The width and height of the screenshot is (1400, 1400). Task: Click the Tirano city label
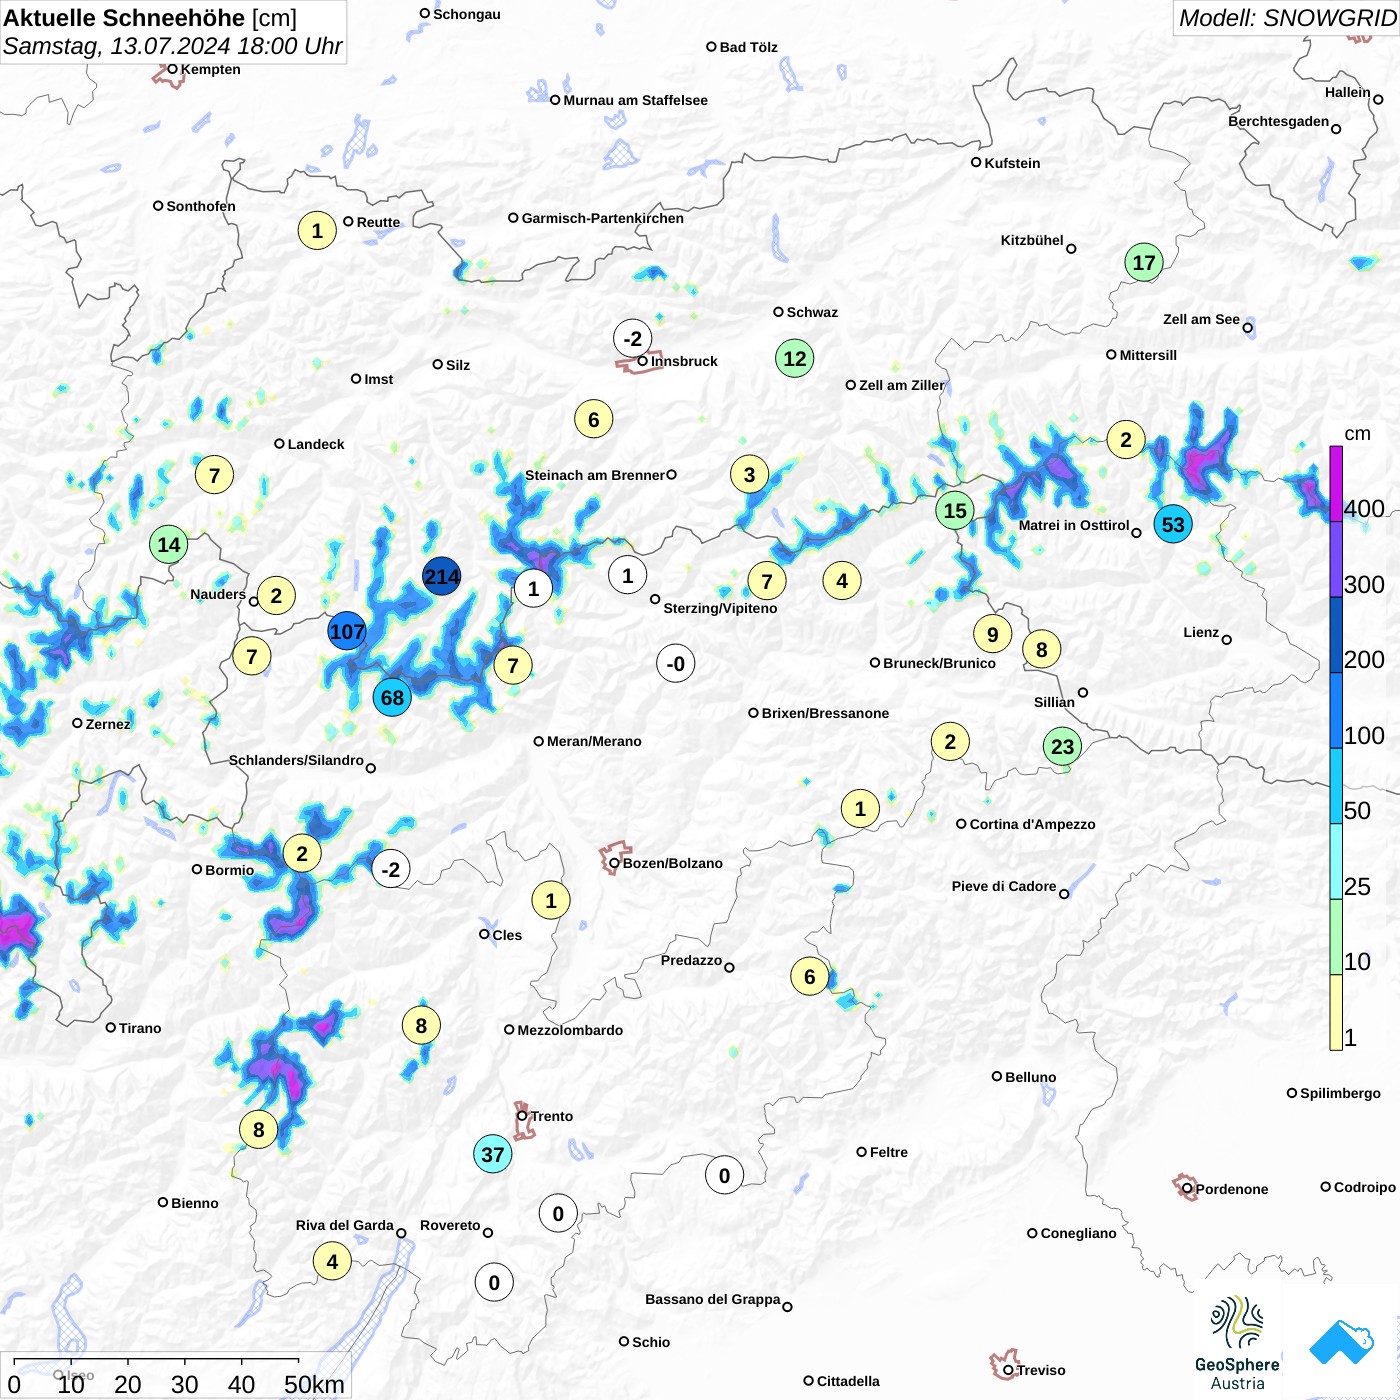click(x=140, y=1028)
